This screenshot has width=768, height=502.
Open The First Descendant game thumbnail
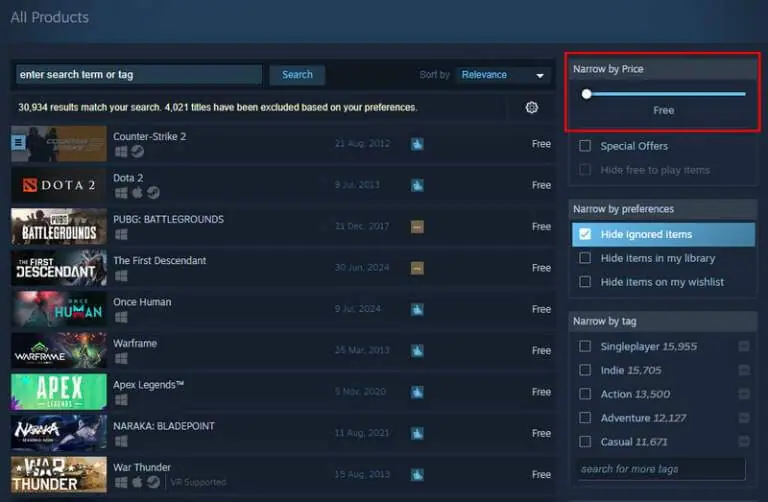[x=59, y=268]
